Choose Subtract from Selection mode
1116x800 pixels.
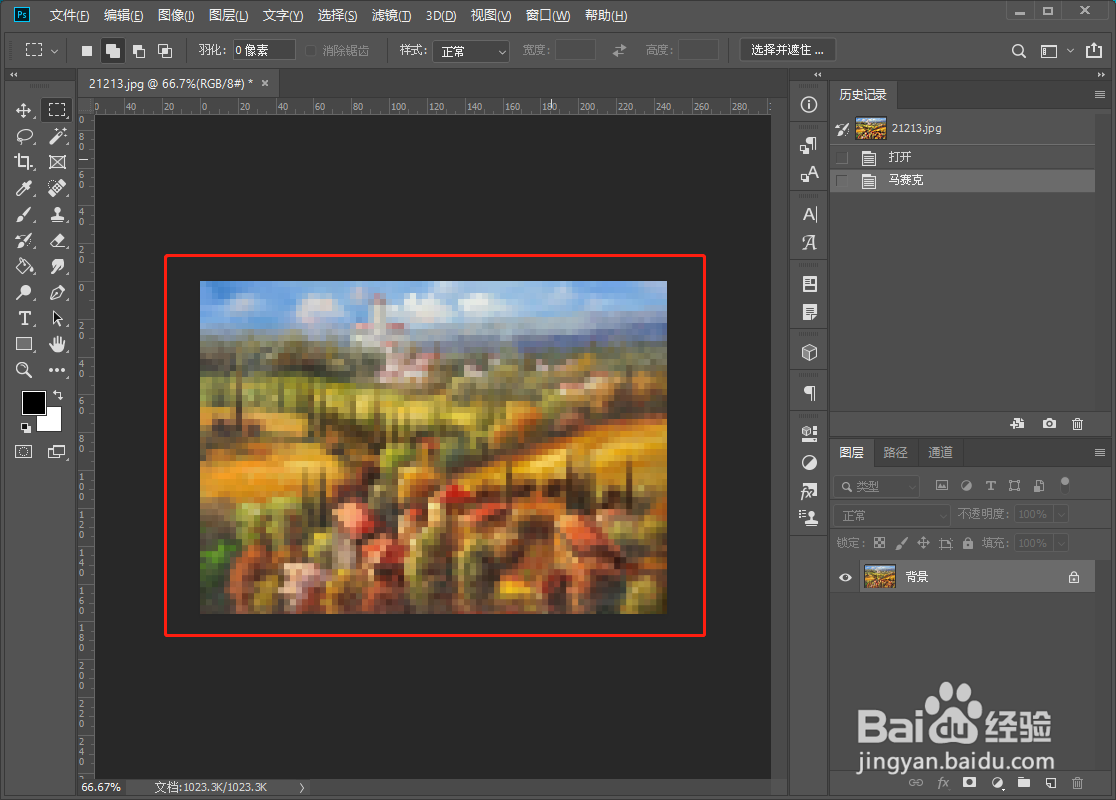click(x=139, y=51)
